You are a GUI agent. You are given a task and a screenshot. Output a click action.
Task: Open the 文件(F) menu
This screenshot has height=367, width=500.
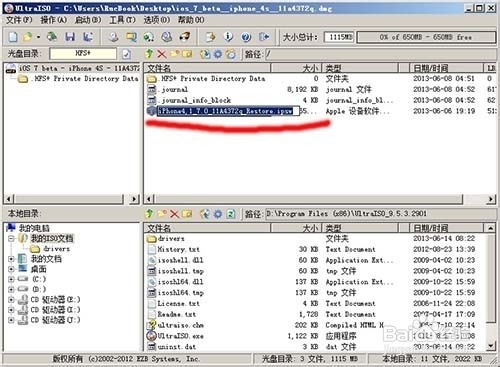tap(19, 20)
